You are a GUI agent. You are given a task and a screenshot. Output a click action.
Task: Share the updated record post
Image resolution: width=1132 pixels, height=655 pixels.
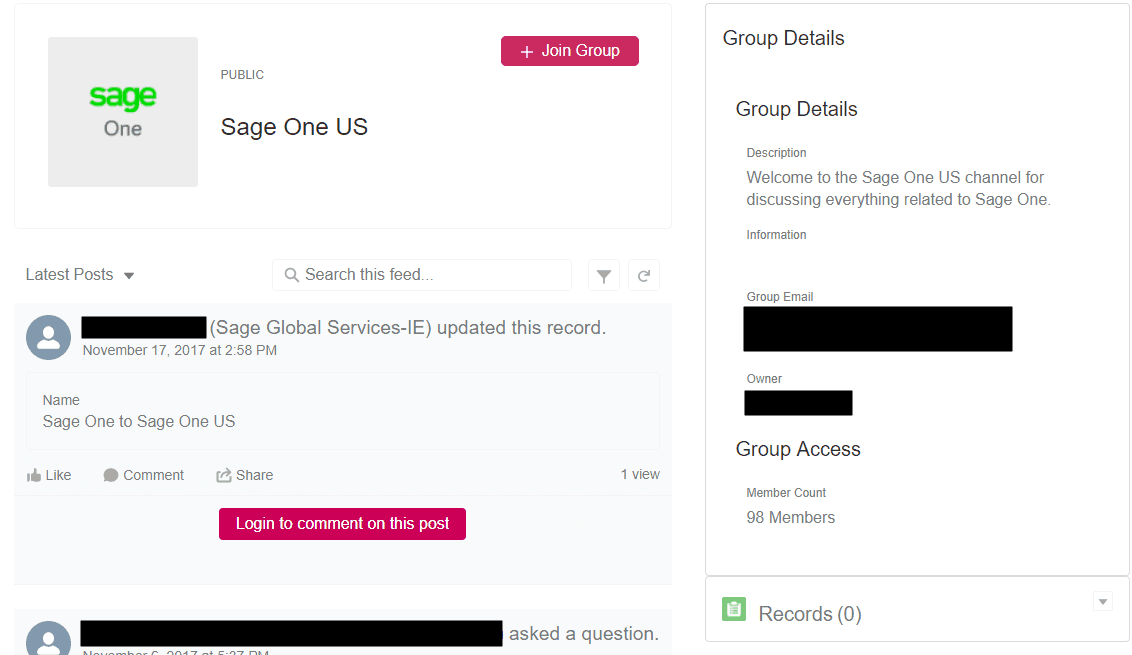tap(245, 475)
